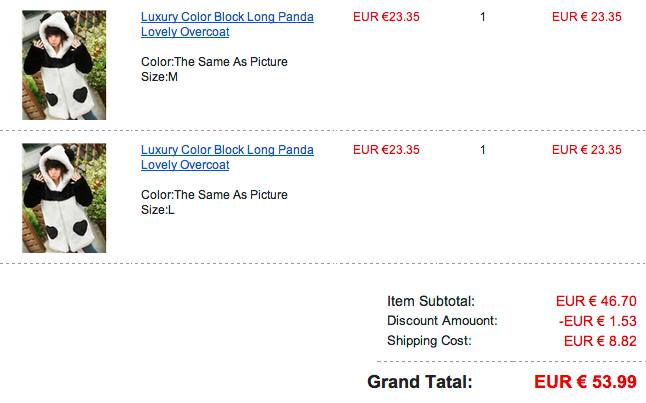Open the size M Luxury Panda Overcoat link

pyautogui.click(x=227, y=24)
